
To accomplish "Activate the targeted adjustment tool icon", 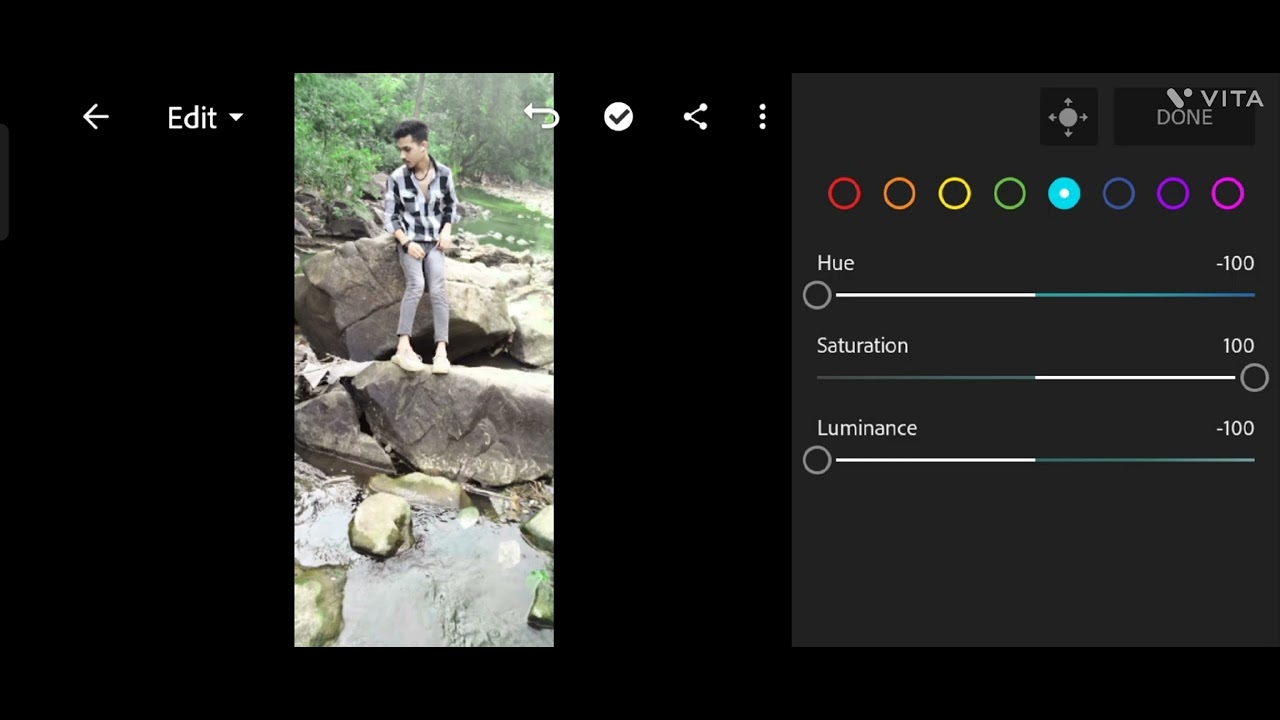I will click(x=1068, y=117).
